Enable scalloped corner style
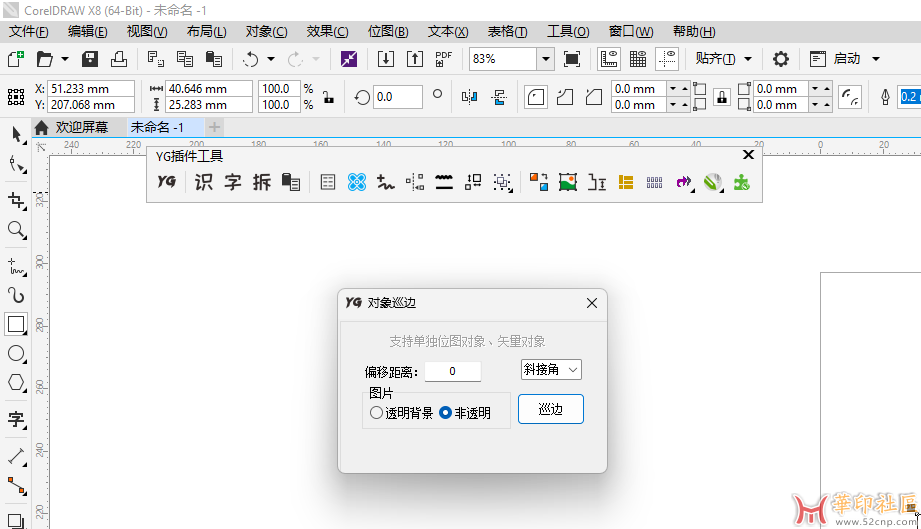Screen dimensions: 921x529 coord(565,97)
